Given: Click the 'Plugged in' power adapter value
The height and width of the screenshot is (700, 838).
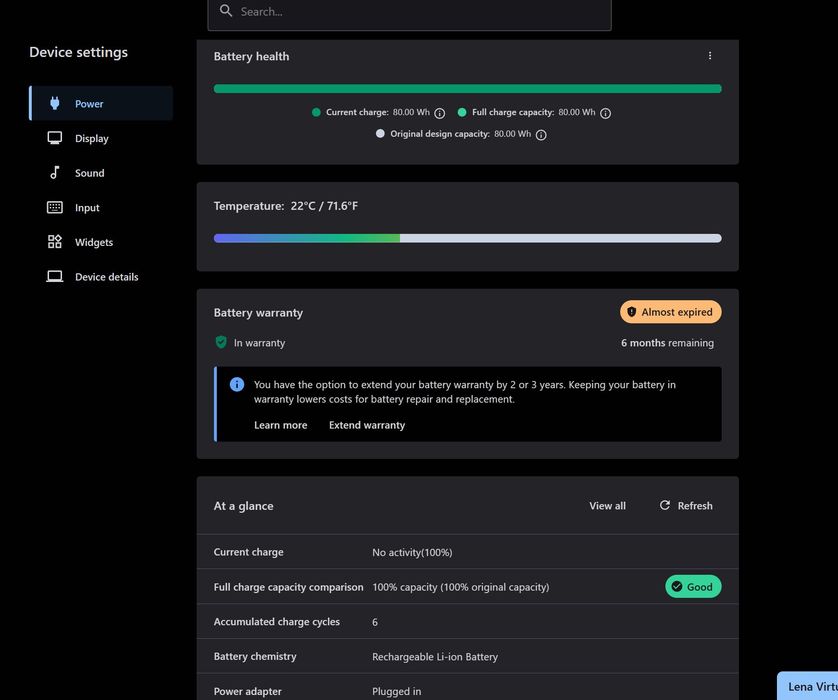Looking at the screenshot, I should (x=397, y=691).
